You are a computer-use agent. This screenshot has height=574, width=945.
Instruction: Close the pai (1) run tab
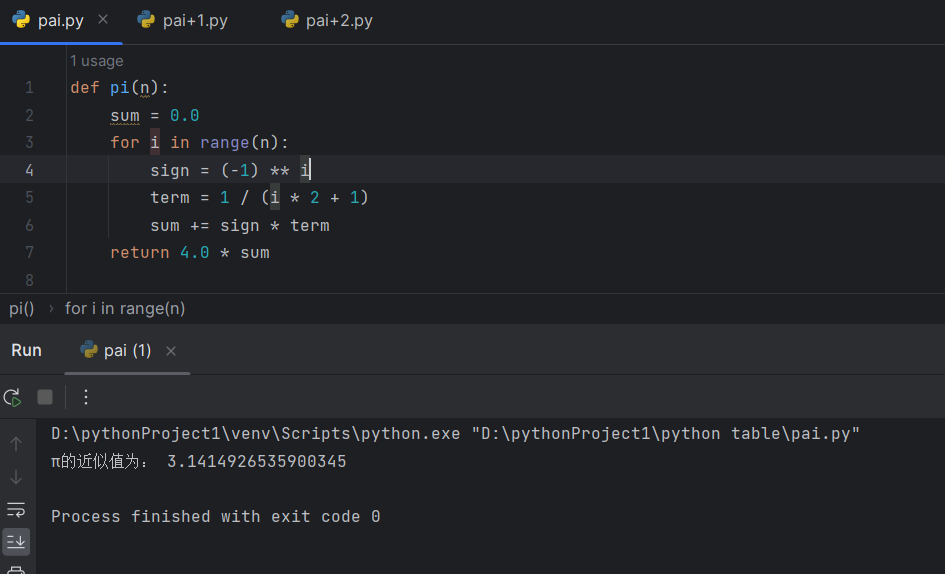pos(171,351)
